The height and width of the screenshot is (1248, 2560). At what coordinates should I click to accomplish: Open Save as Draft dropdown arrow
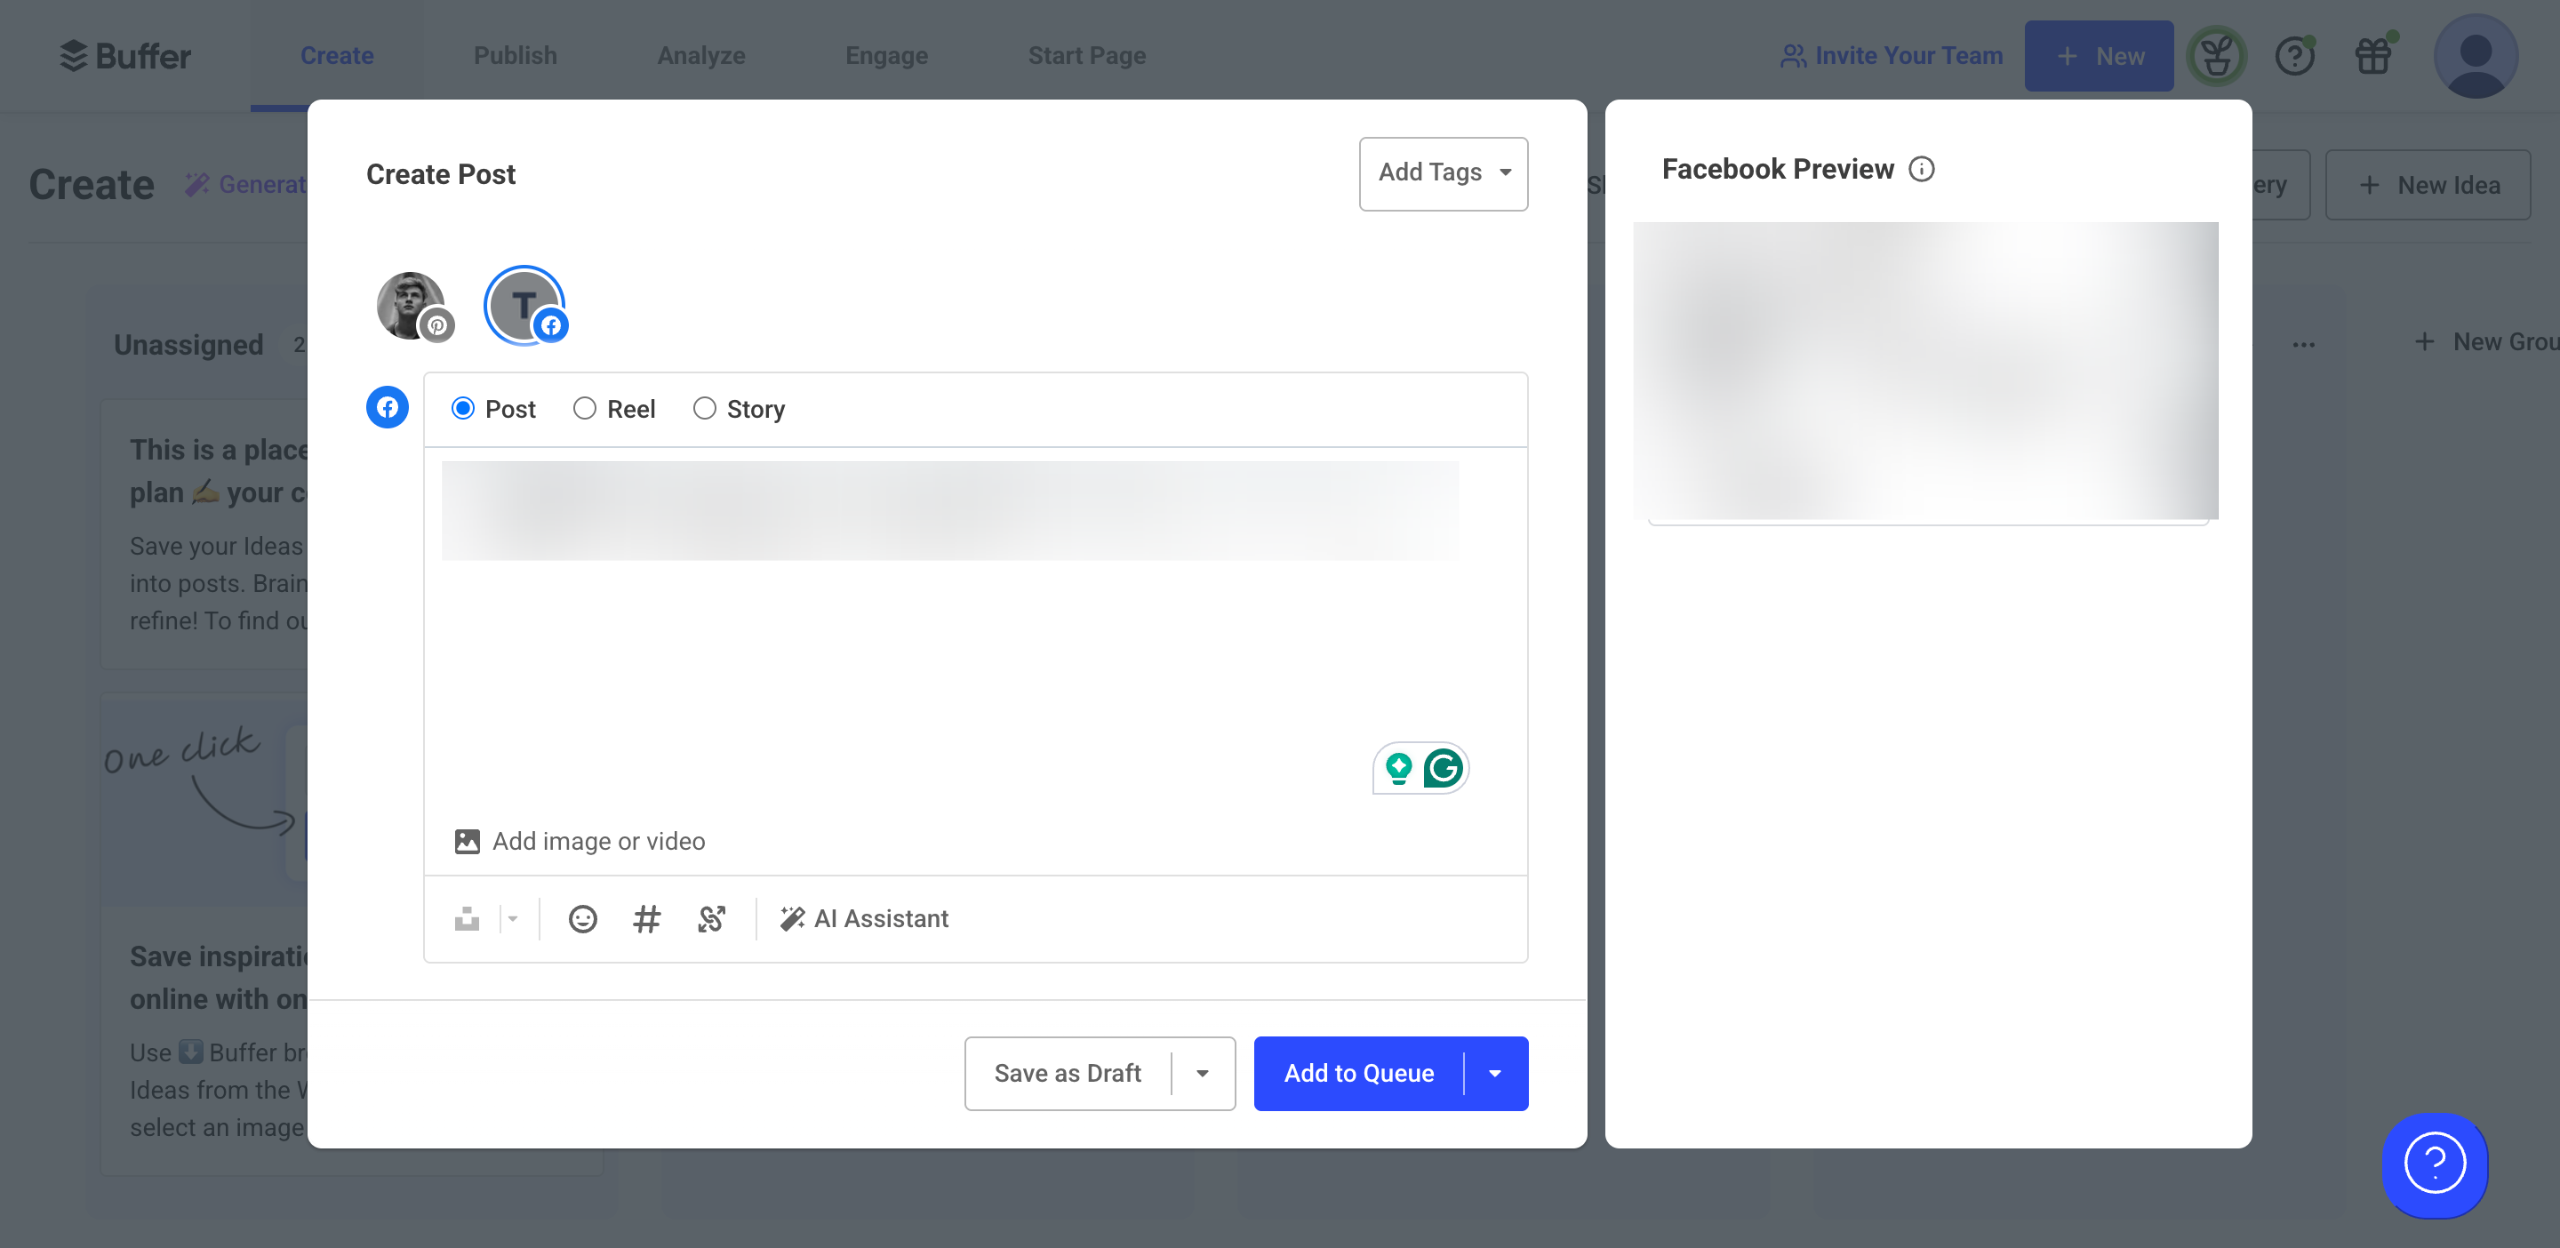tap(1203, 1074)
